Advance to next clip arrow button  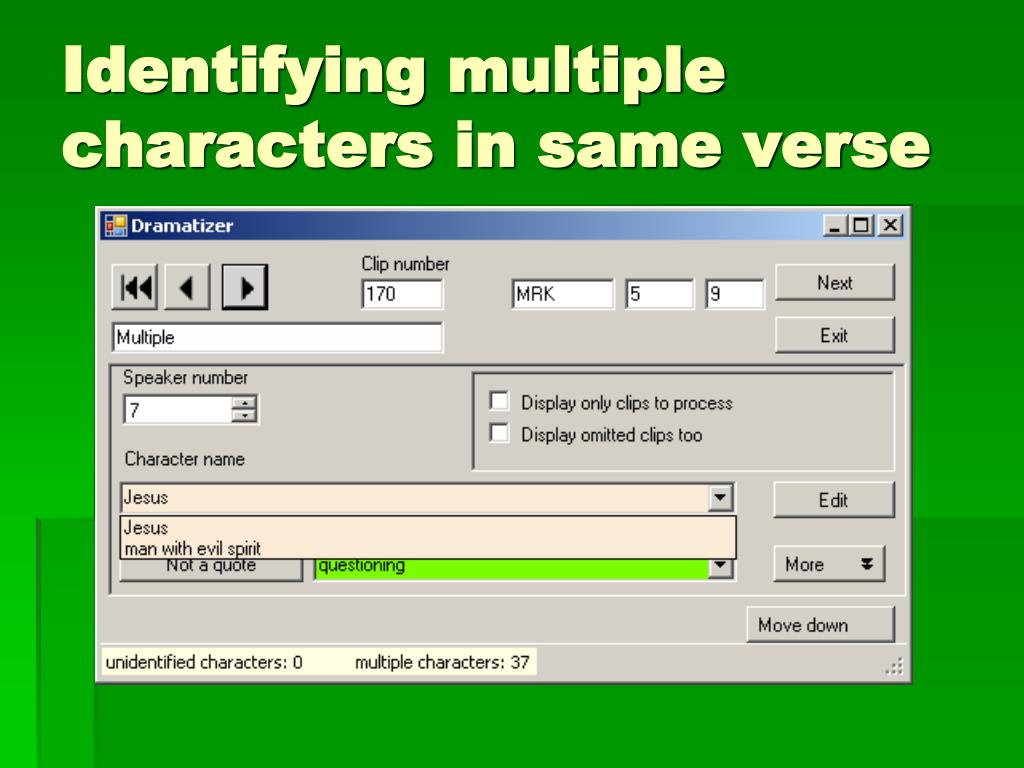point(245,287)
